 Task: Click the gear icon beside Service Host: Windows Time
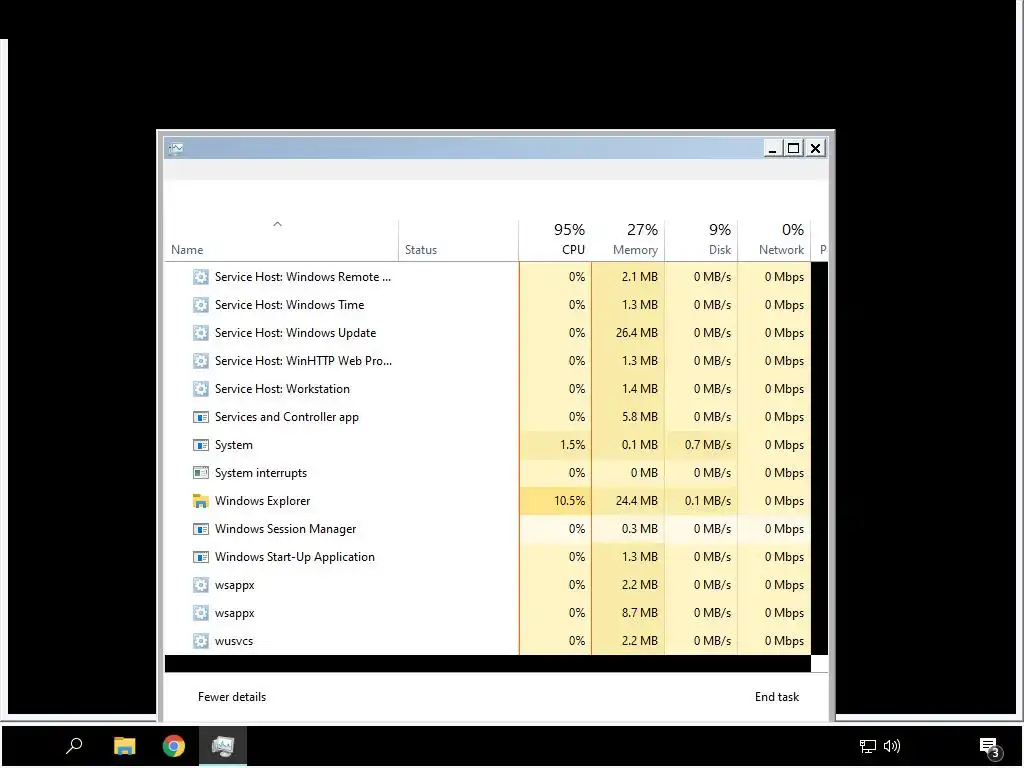click(x=200, y=305)
